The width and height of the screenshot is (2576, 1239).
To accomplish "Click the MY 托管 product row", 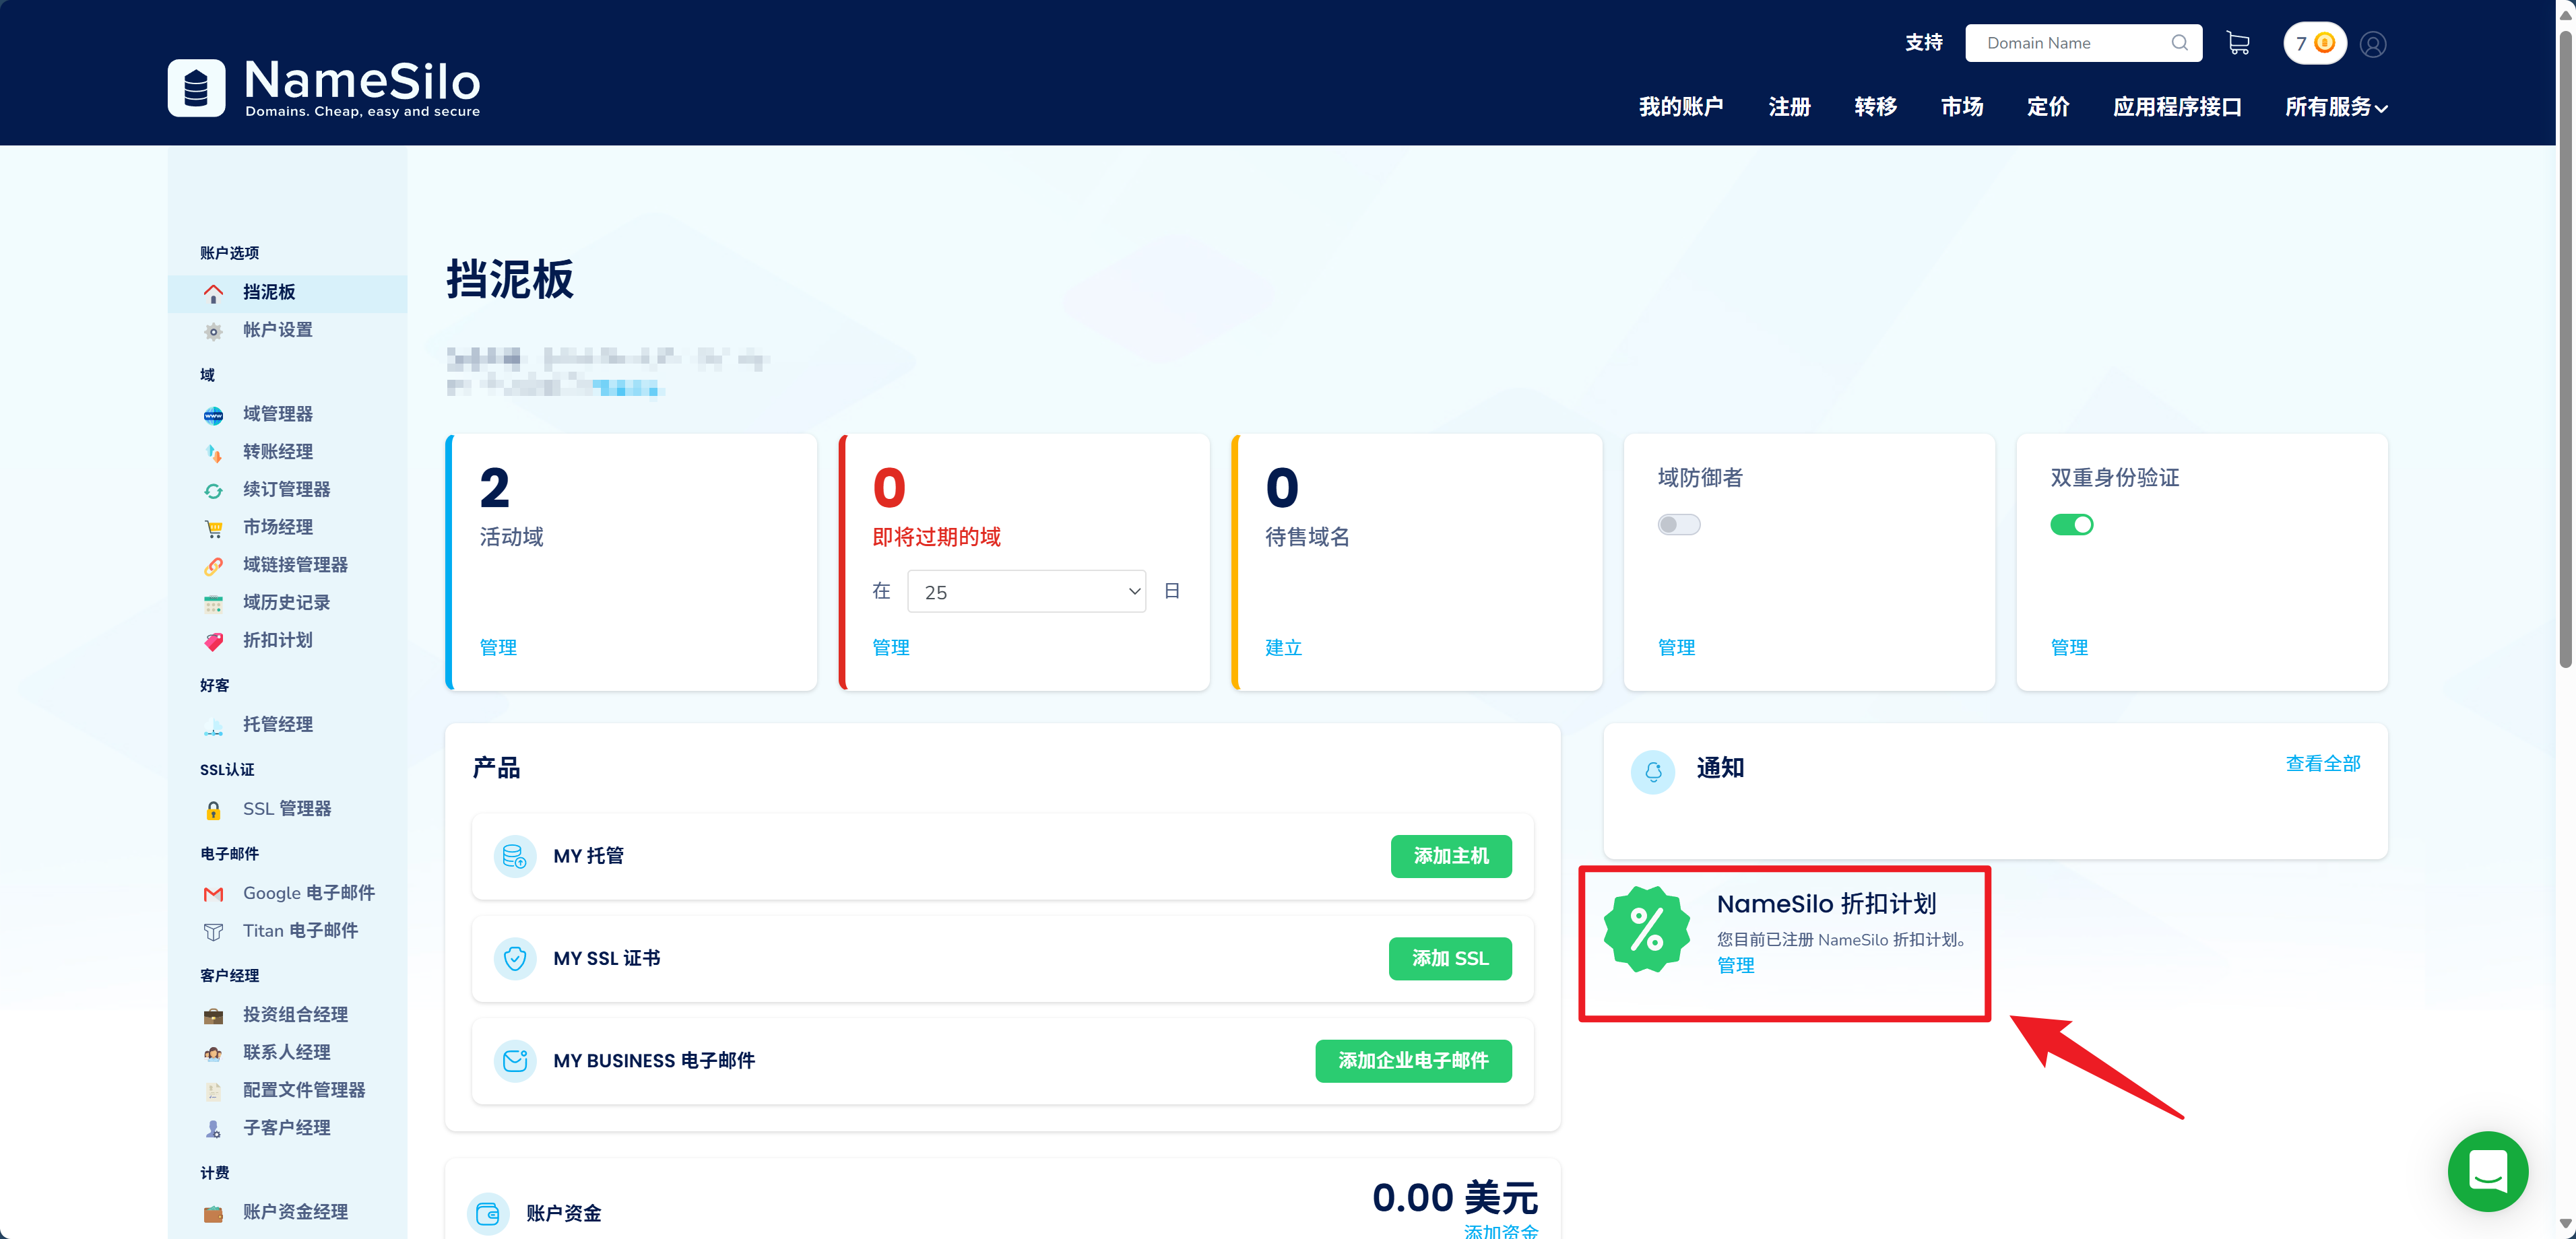I will click(x=1002, y=857).
